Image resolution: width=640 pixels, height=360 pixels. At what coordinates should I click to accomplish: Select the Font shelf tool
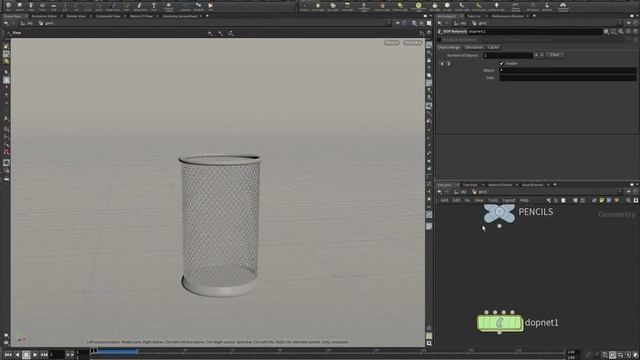tap(154, 6)
